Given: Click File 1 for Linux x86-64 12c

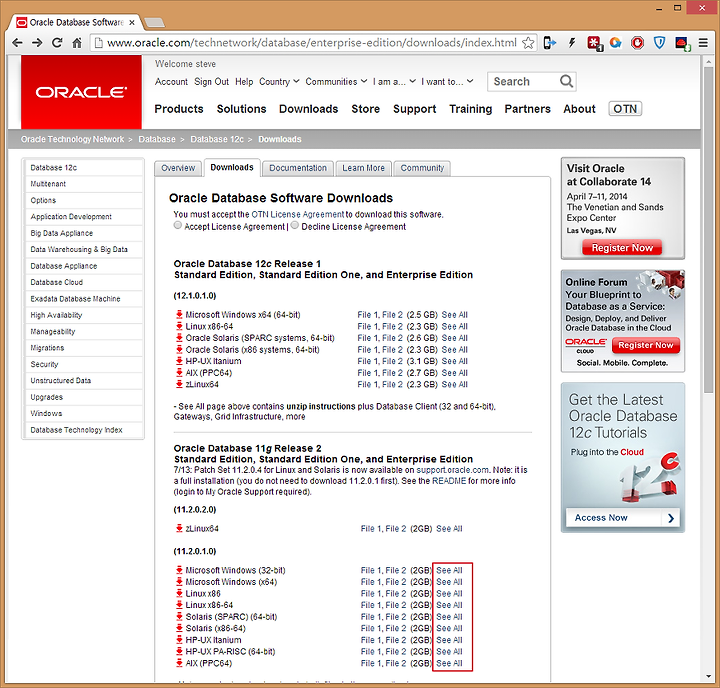Looking at the screenshot, I should coord(367,326).
